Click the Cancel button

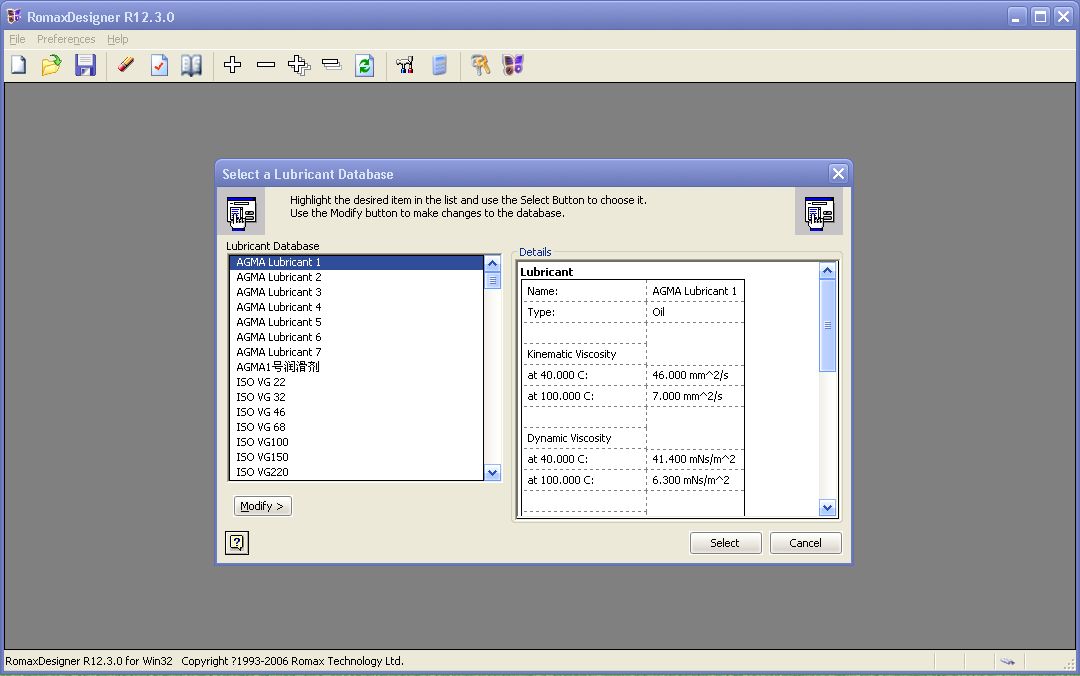pyautogui.click(x=805, y=543)
